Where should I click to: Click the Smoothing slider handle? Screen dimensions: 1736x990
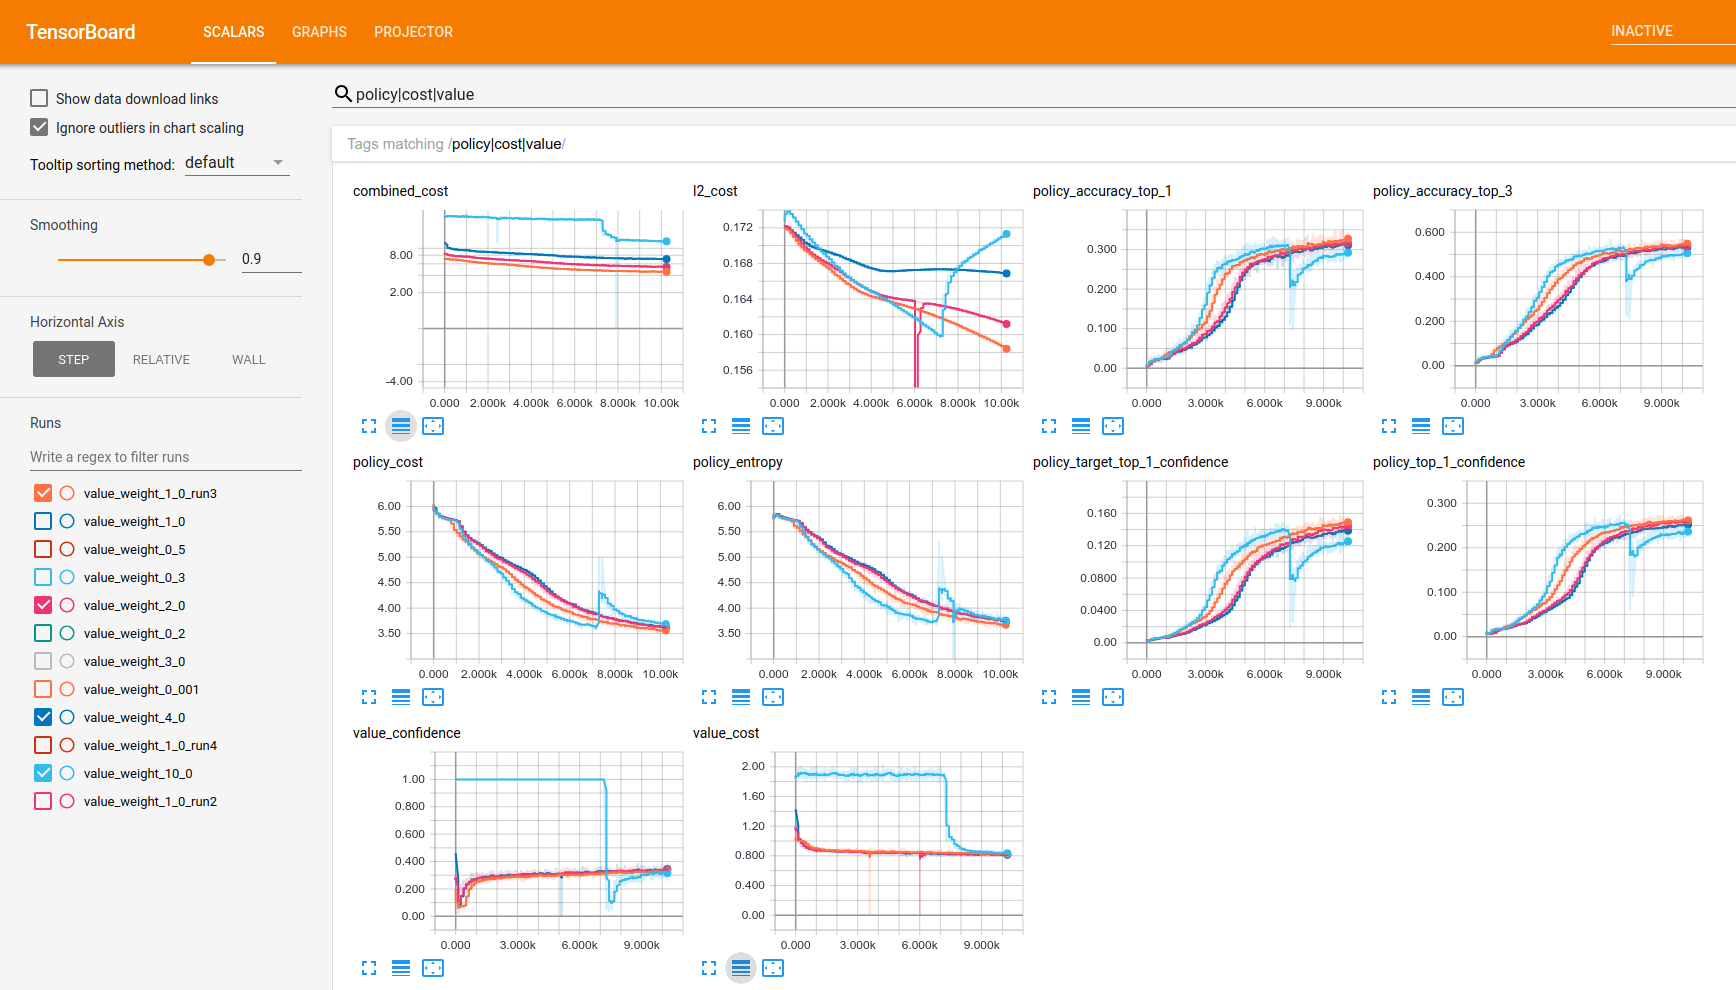click(x=209, y=260)
